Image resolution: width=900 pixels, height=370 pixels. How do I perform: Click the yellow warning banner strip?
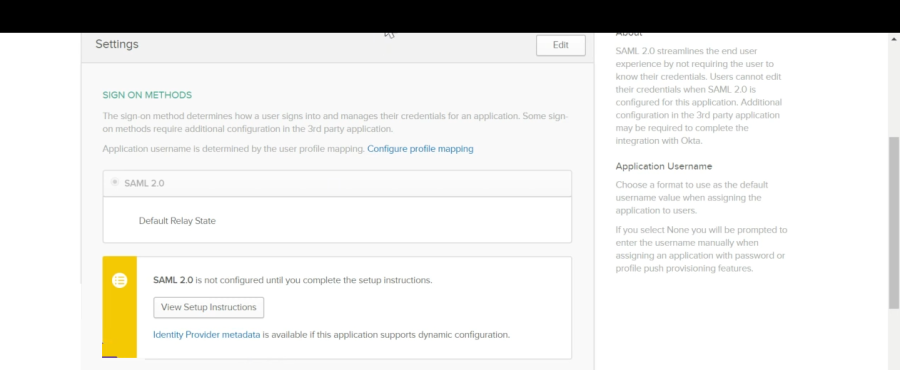pyautogui.click(x=119, y=307)
